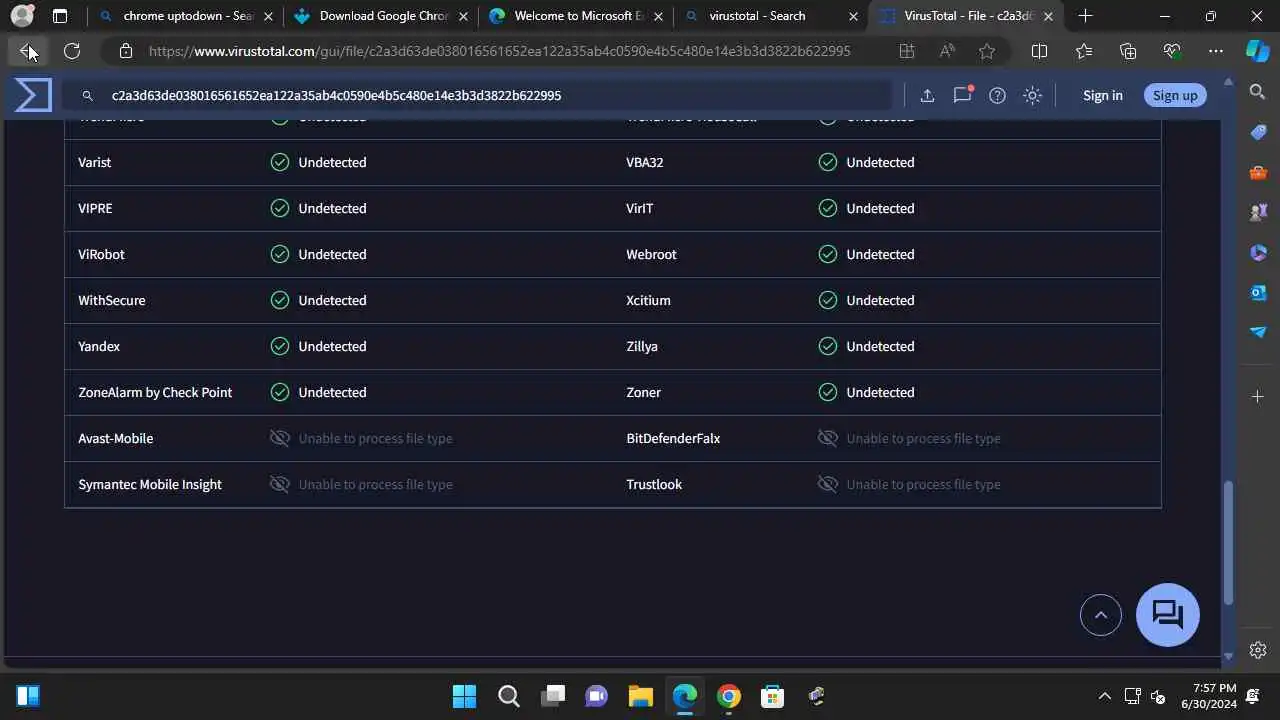Open sidebar Telegram-style send icon
The width and height of the screenshot is (1280, 720).
(x=1258, y=332)
